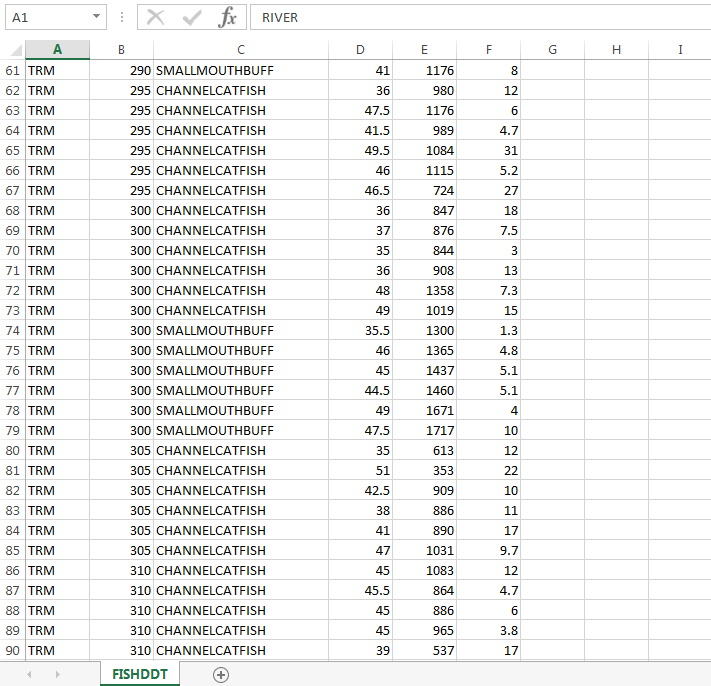Switch to the FISHDDT sheet tab
The width and height of the screenshot is (711, 686).
[x=139, y=674]
